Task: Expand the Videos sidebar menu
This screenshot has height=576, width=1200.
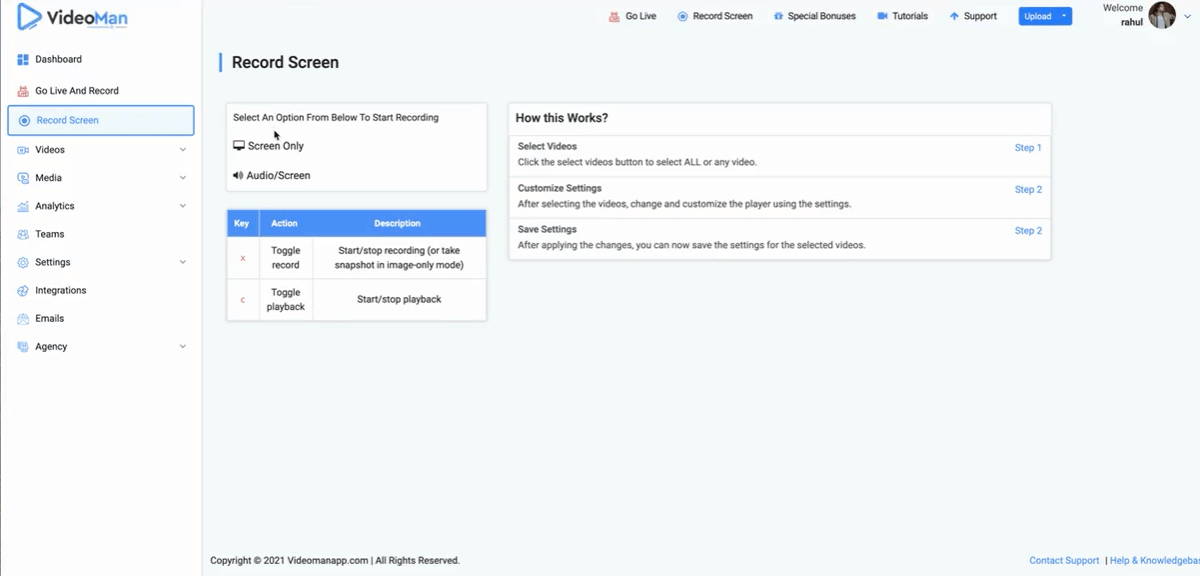Action: (182, 150)
